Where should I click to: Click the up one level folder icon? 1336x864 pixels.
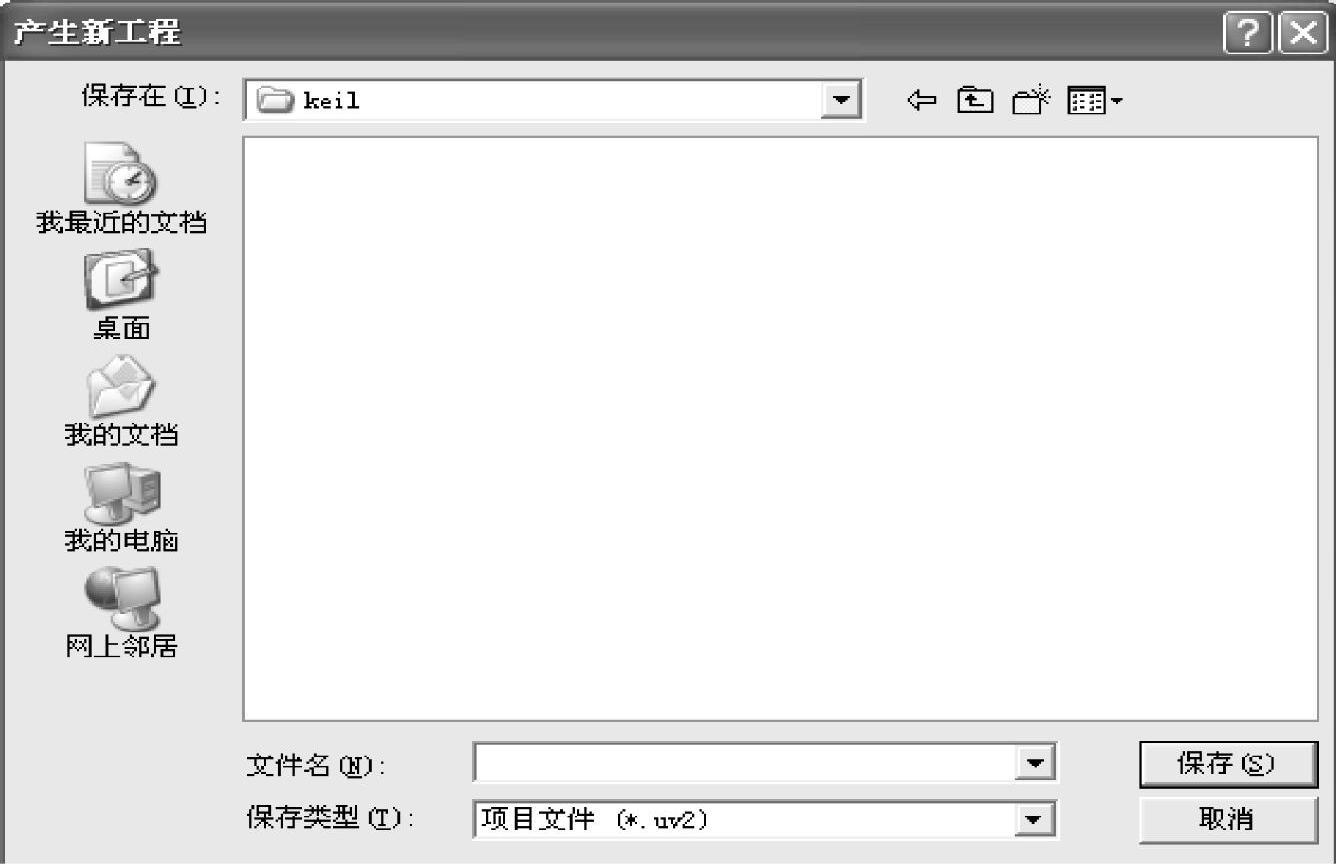[x=975, y=100]
